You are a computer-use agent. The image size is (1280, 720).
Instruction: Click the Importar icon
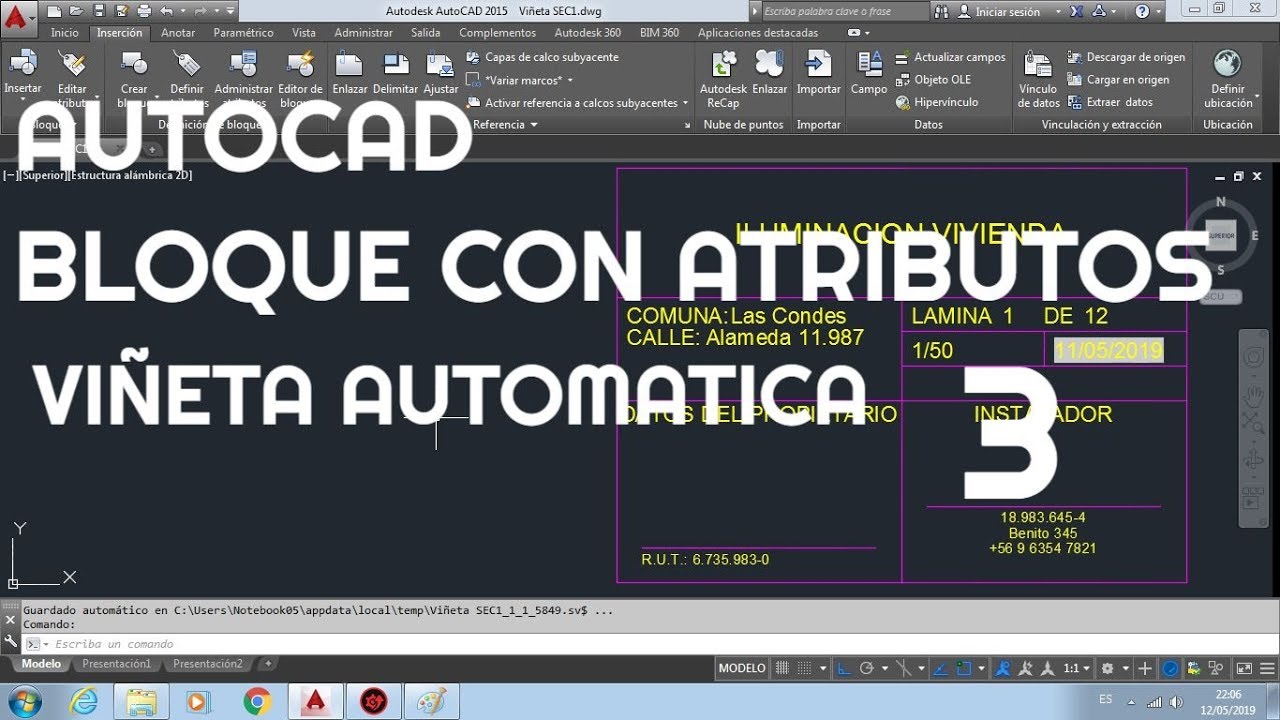point(818,65)
